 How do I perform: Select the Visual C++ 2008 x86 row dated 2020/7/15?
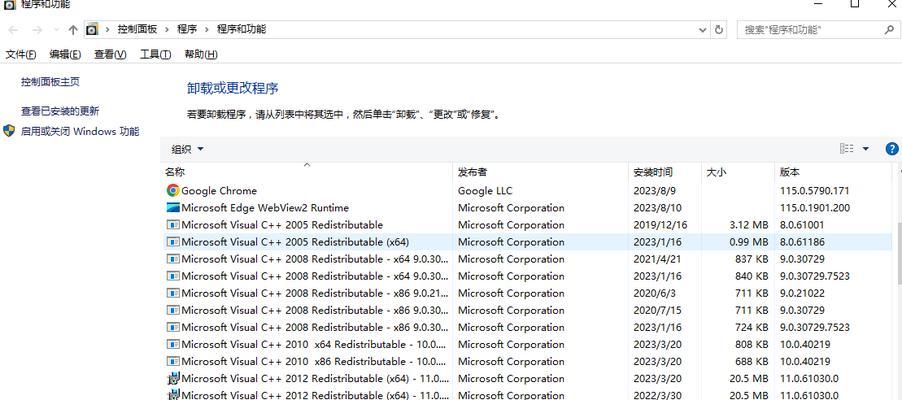(x=528, y=310)
